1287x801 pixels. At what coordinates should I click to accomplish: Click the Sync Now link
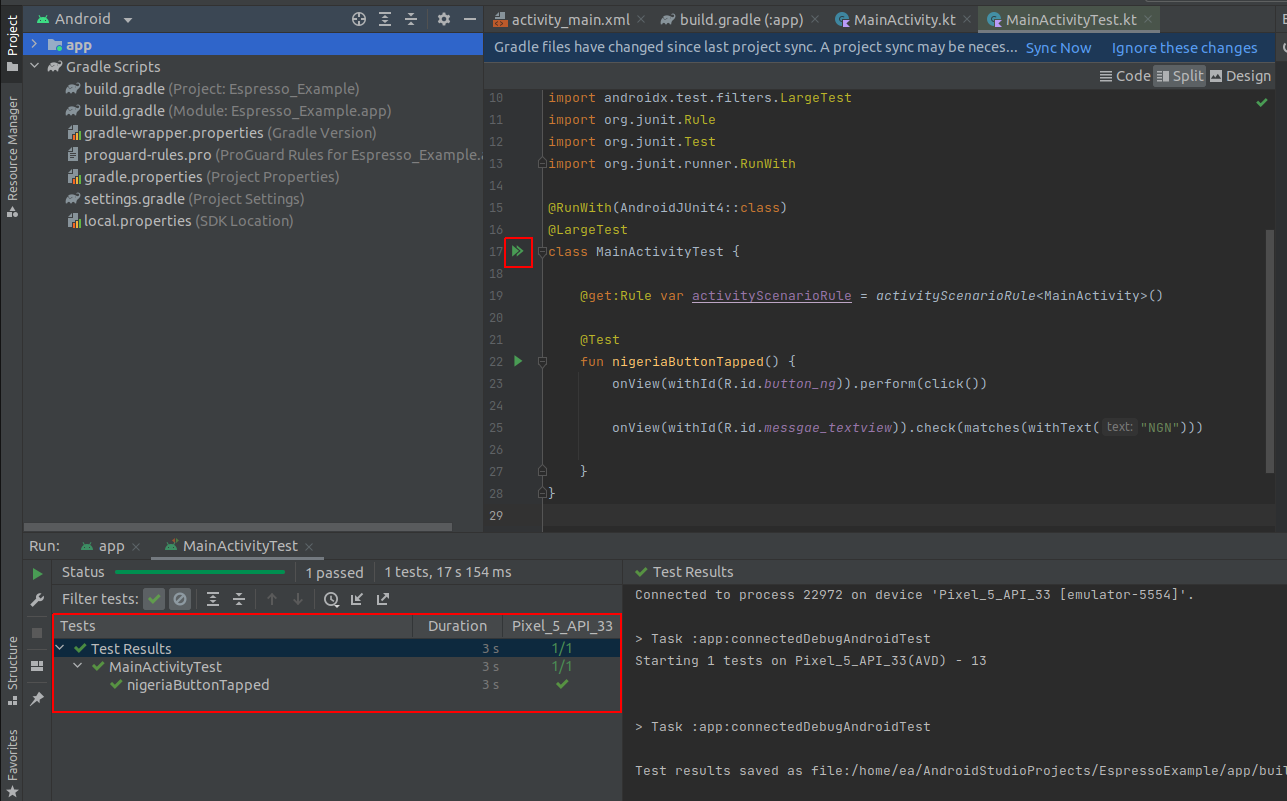(x=1058, y=48)
